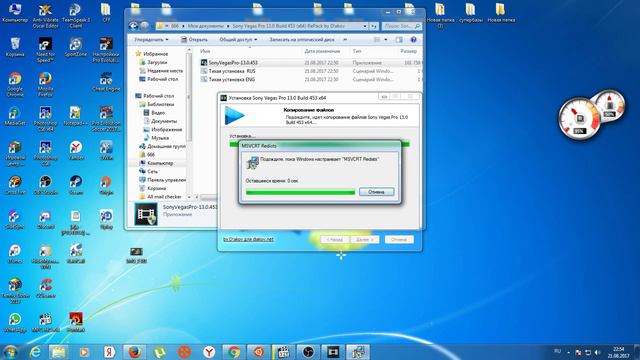Open uTorrent from the taskbar
640x360 pixels.
(160, 352)
